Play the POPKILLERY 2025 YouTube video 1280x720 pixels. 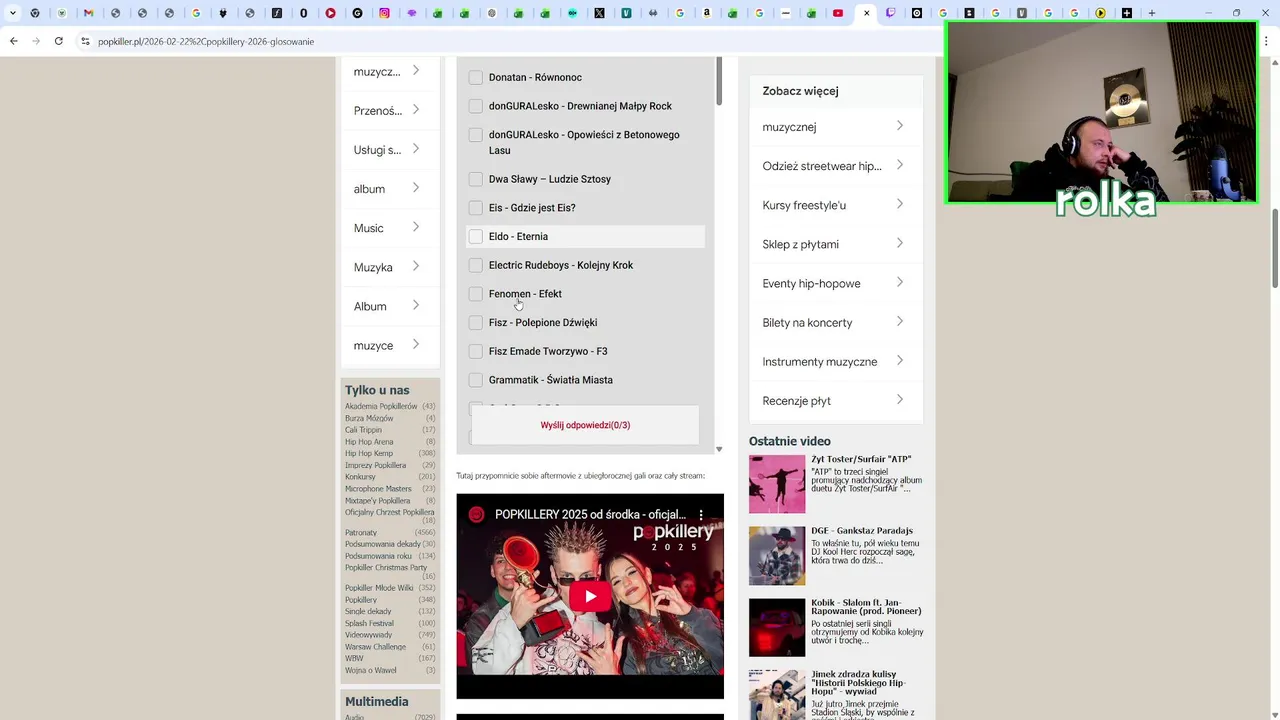[590, 597]
